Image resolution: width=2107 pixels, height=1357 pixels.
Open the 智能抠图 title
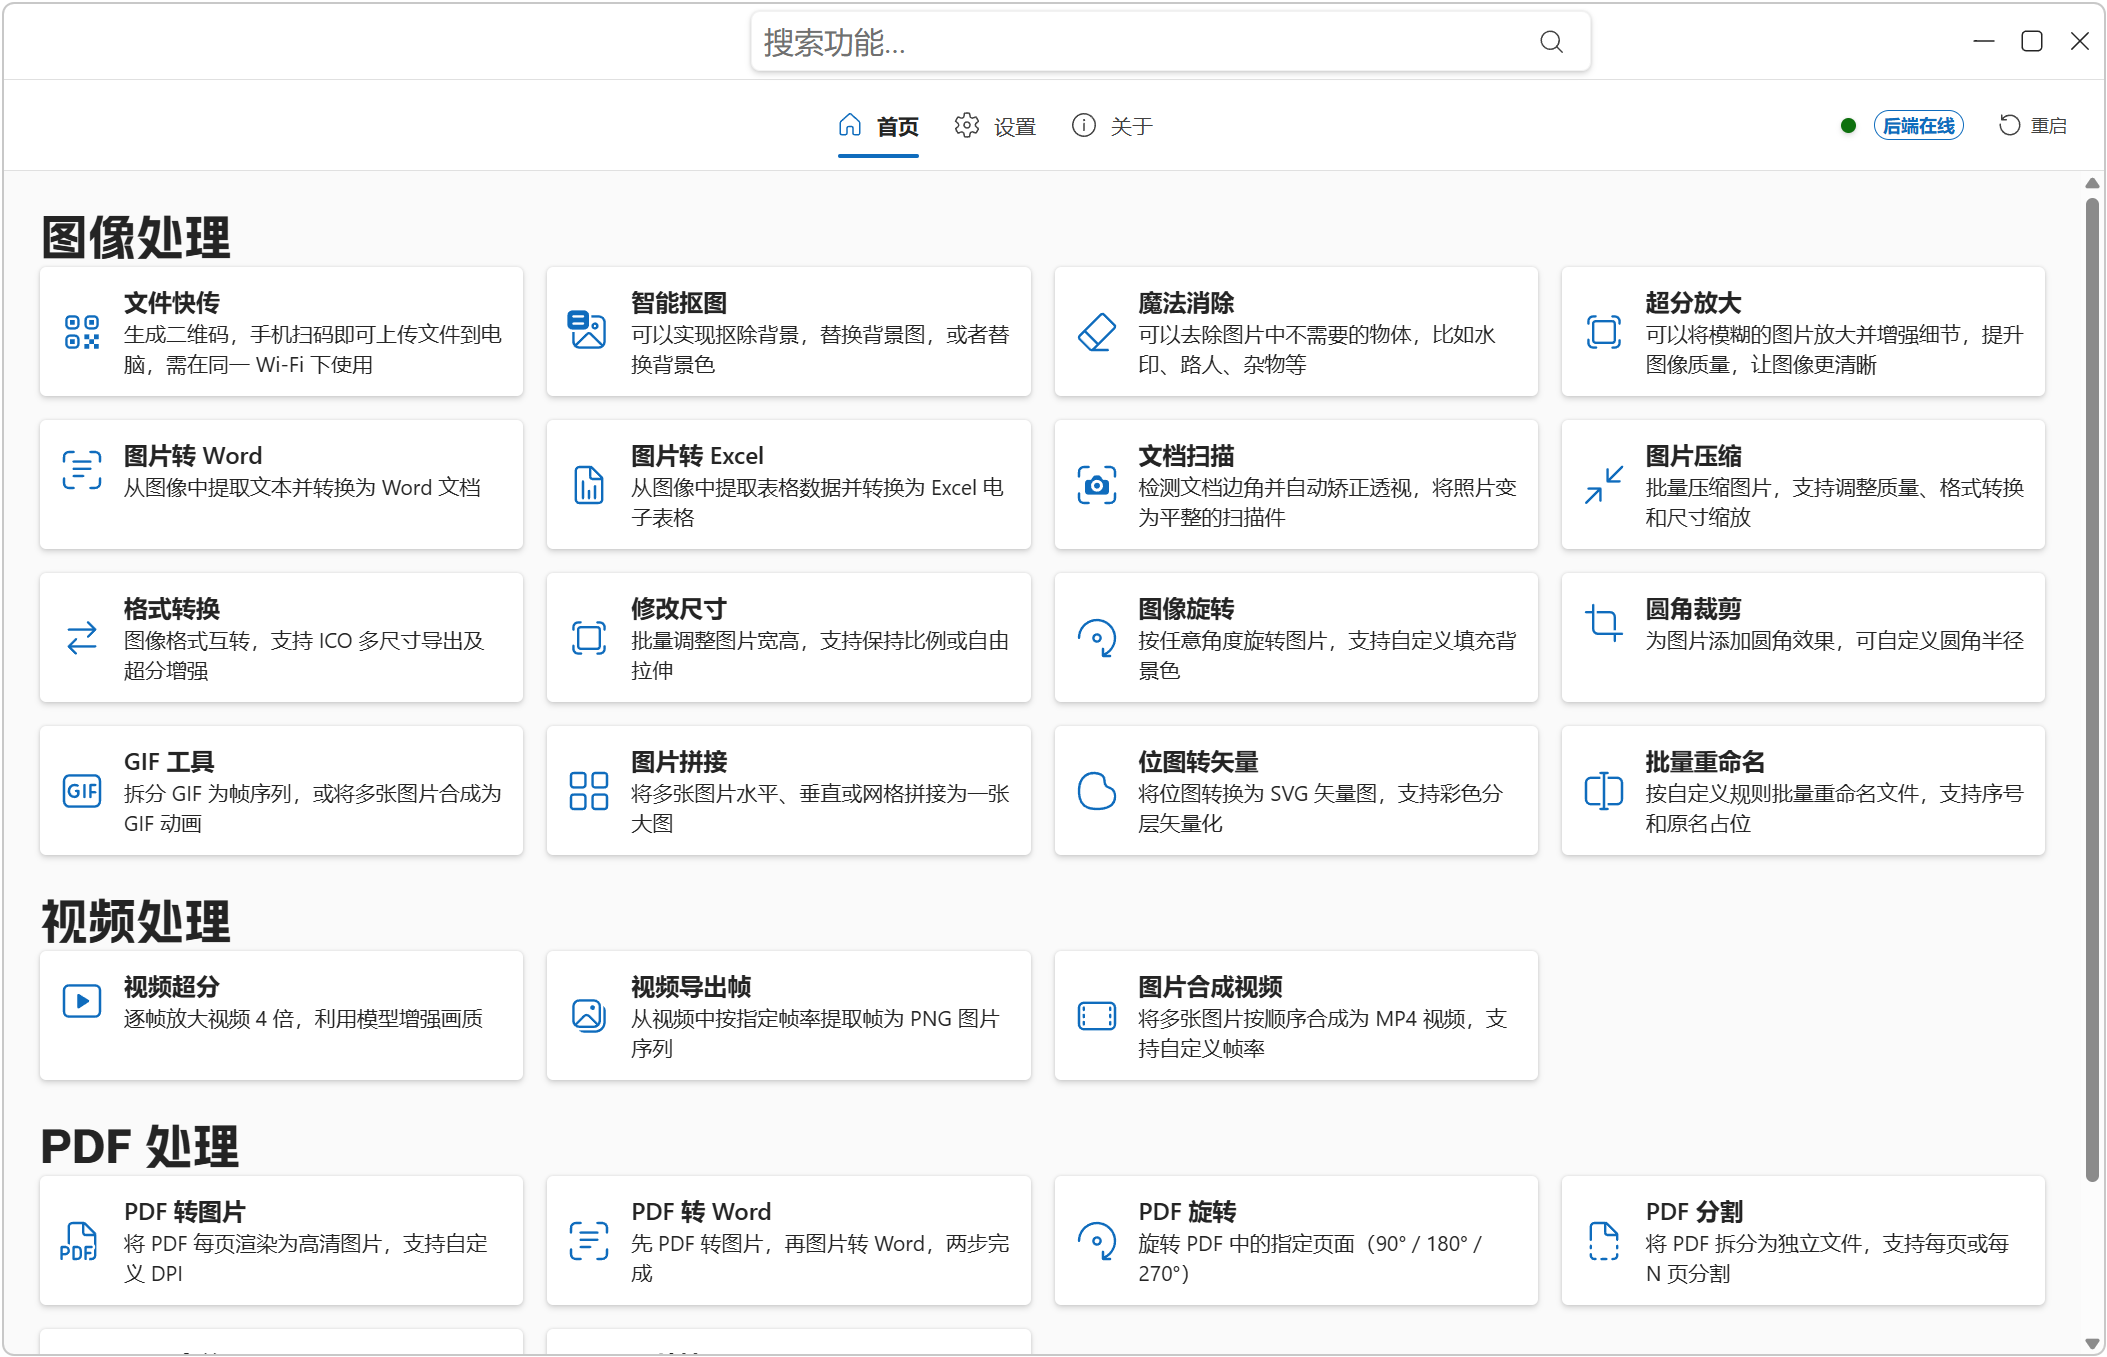tap(679, 303)
